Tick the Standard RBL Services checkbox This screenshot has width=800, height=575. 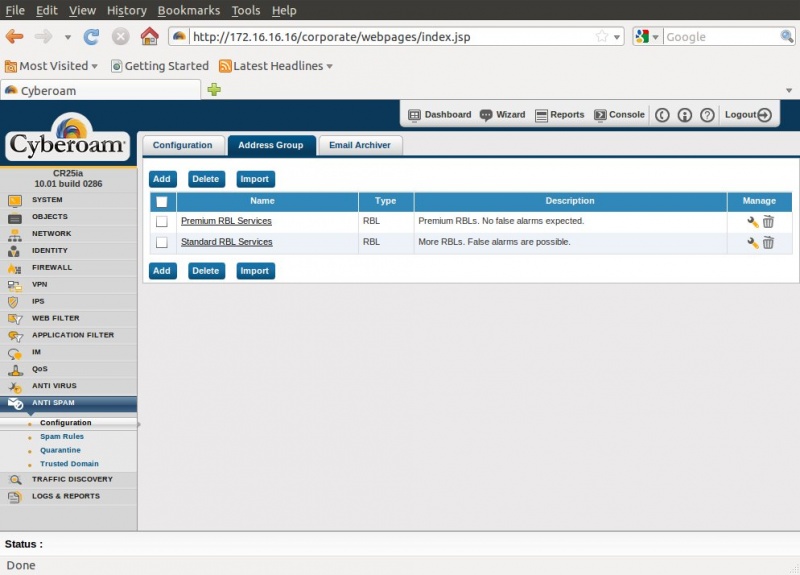coord(161,242)
